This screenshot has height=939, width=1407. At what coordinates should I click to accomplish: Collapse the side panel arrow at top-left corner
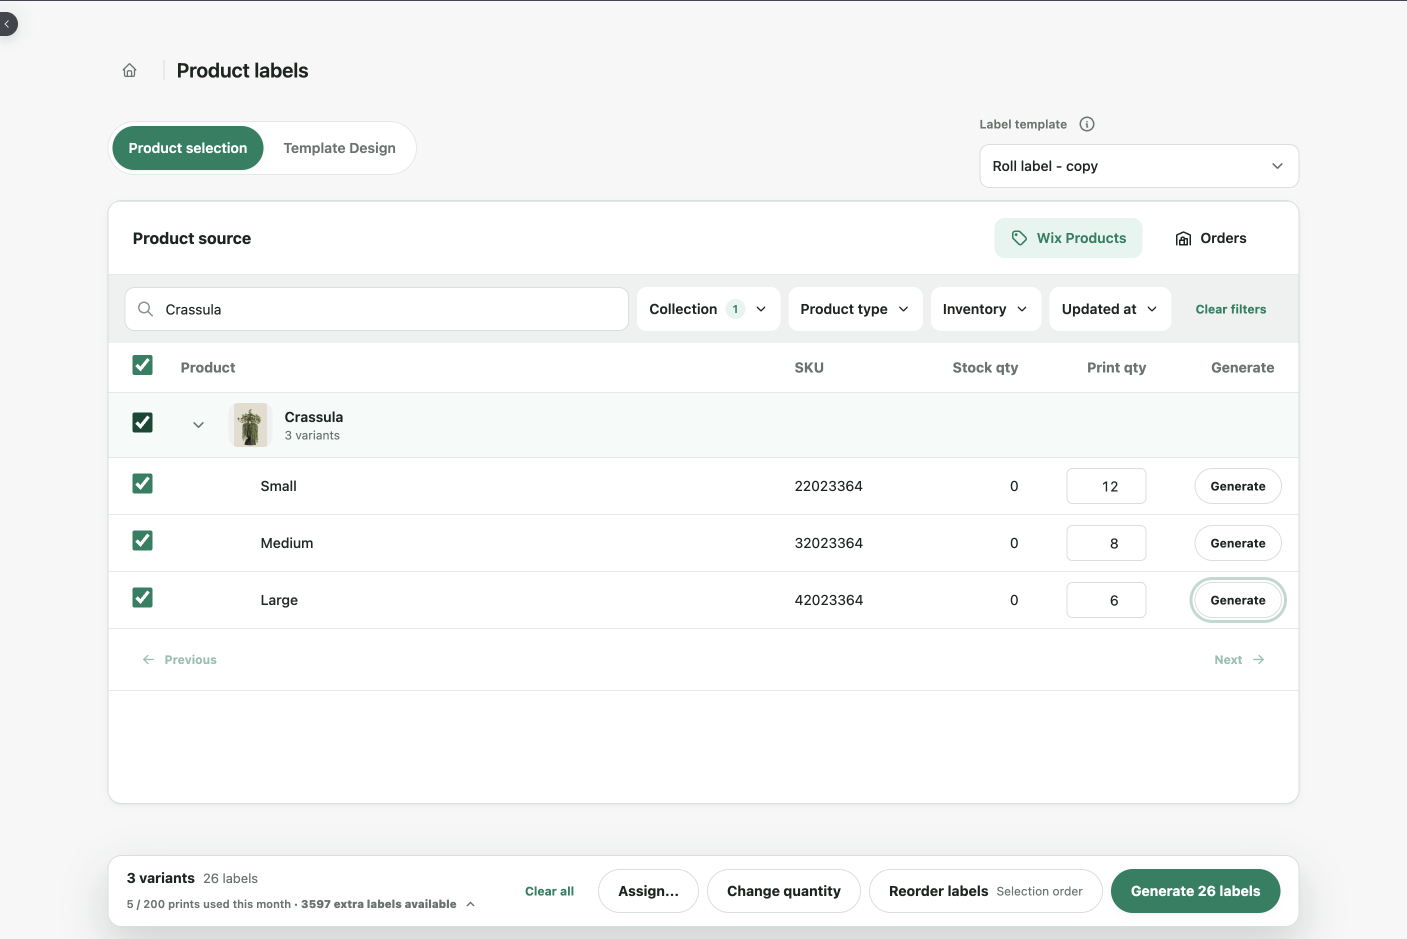tap(7, 23)
